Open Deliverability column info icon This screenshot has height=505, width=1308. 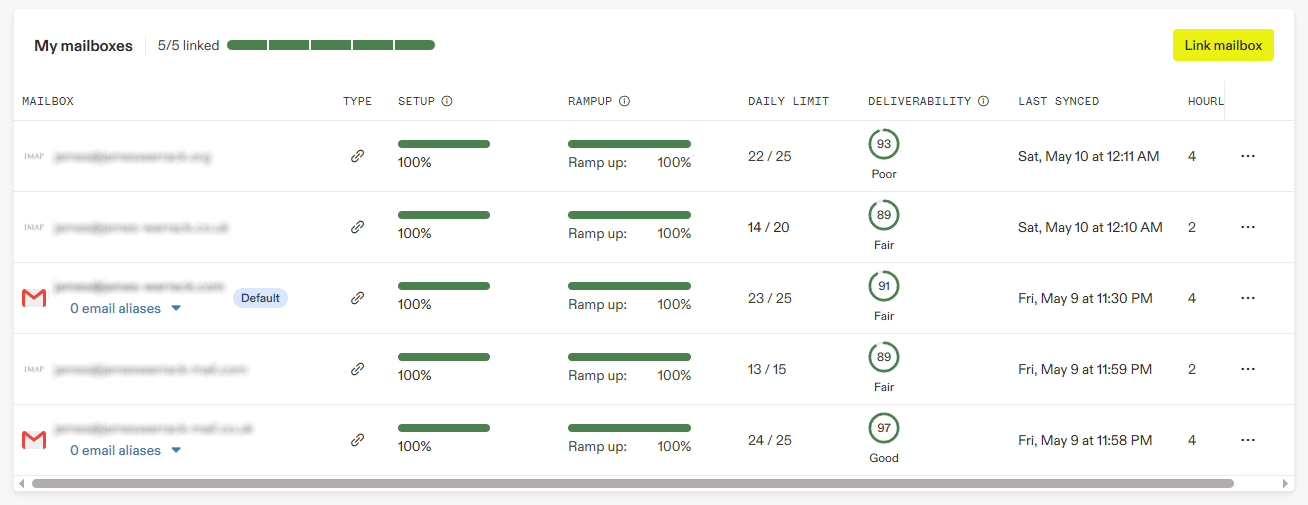pos(983,101)
